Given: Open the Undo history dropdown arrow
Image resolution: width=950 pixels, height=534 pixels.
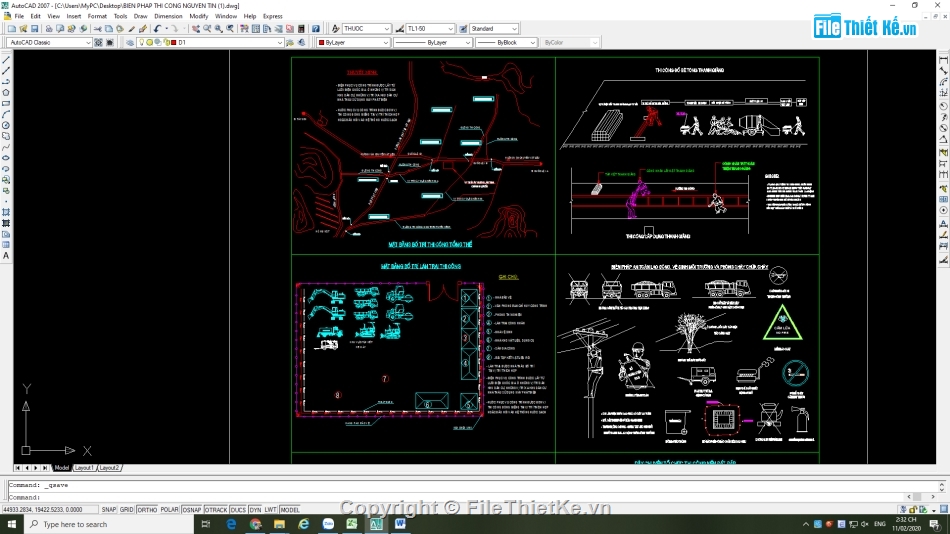Looking at the screenshot, I should (x=166, y=28).
